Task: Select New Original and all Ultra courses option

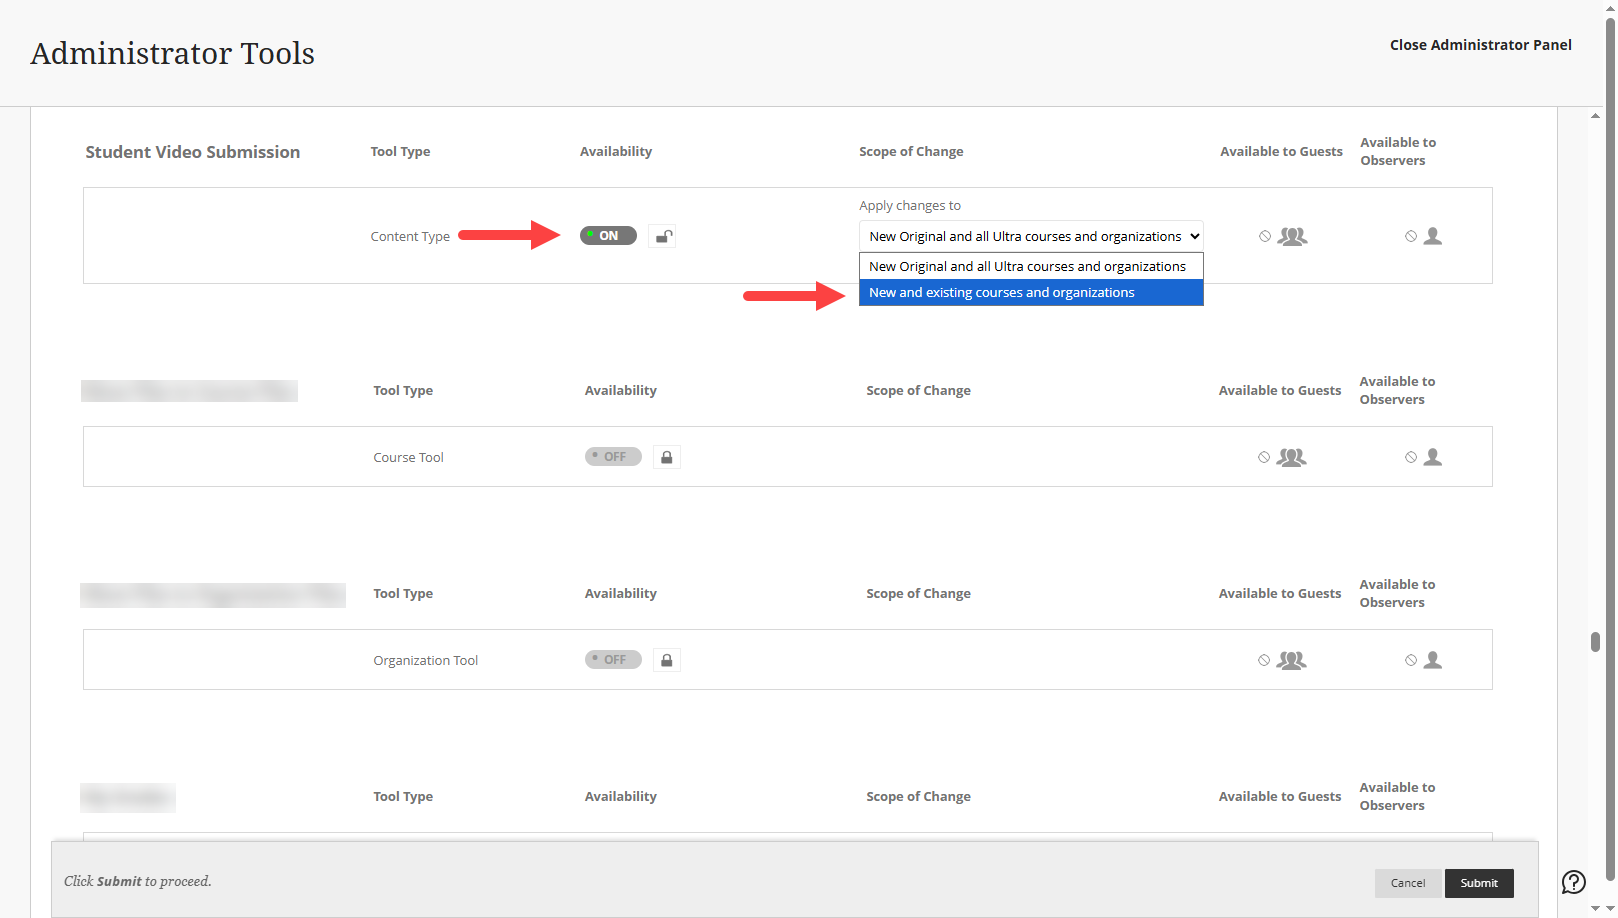Action: click(1031, 266)
